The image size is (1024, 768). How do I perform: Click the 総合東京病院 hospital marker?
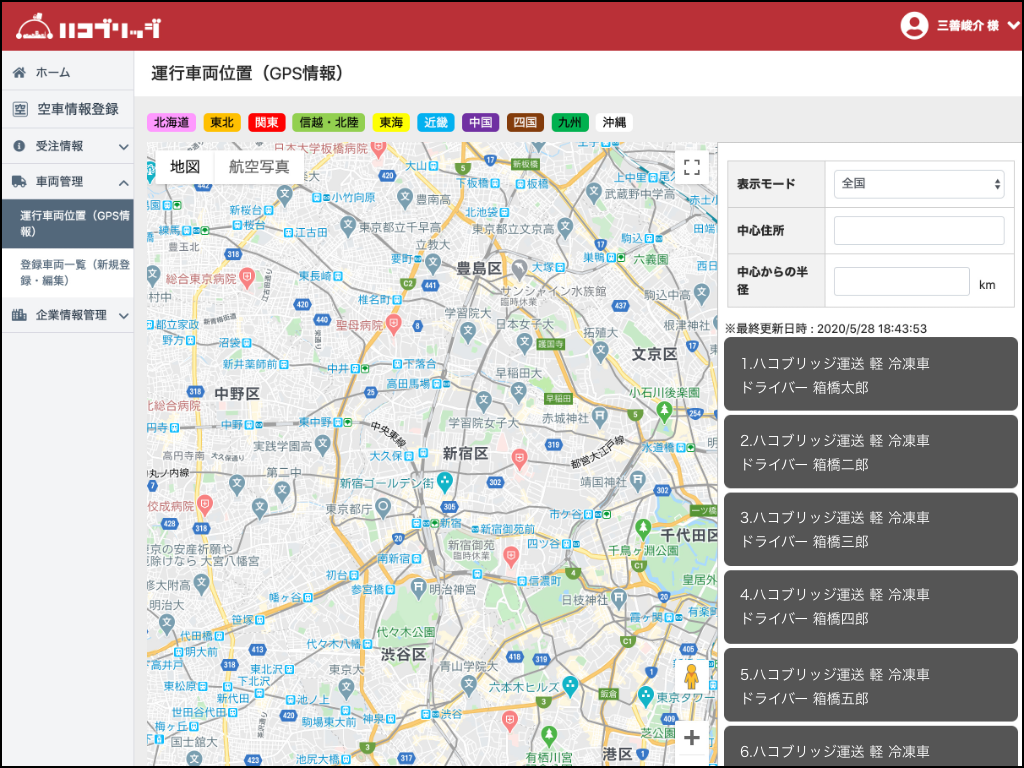pyautogui.click(x=247, y=278)
